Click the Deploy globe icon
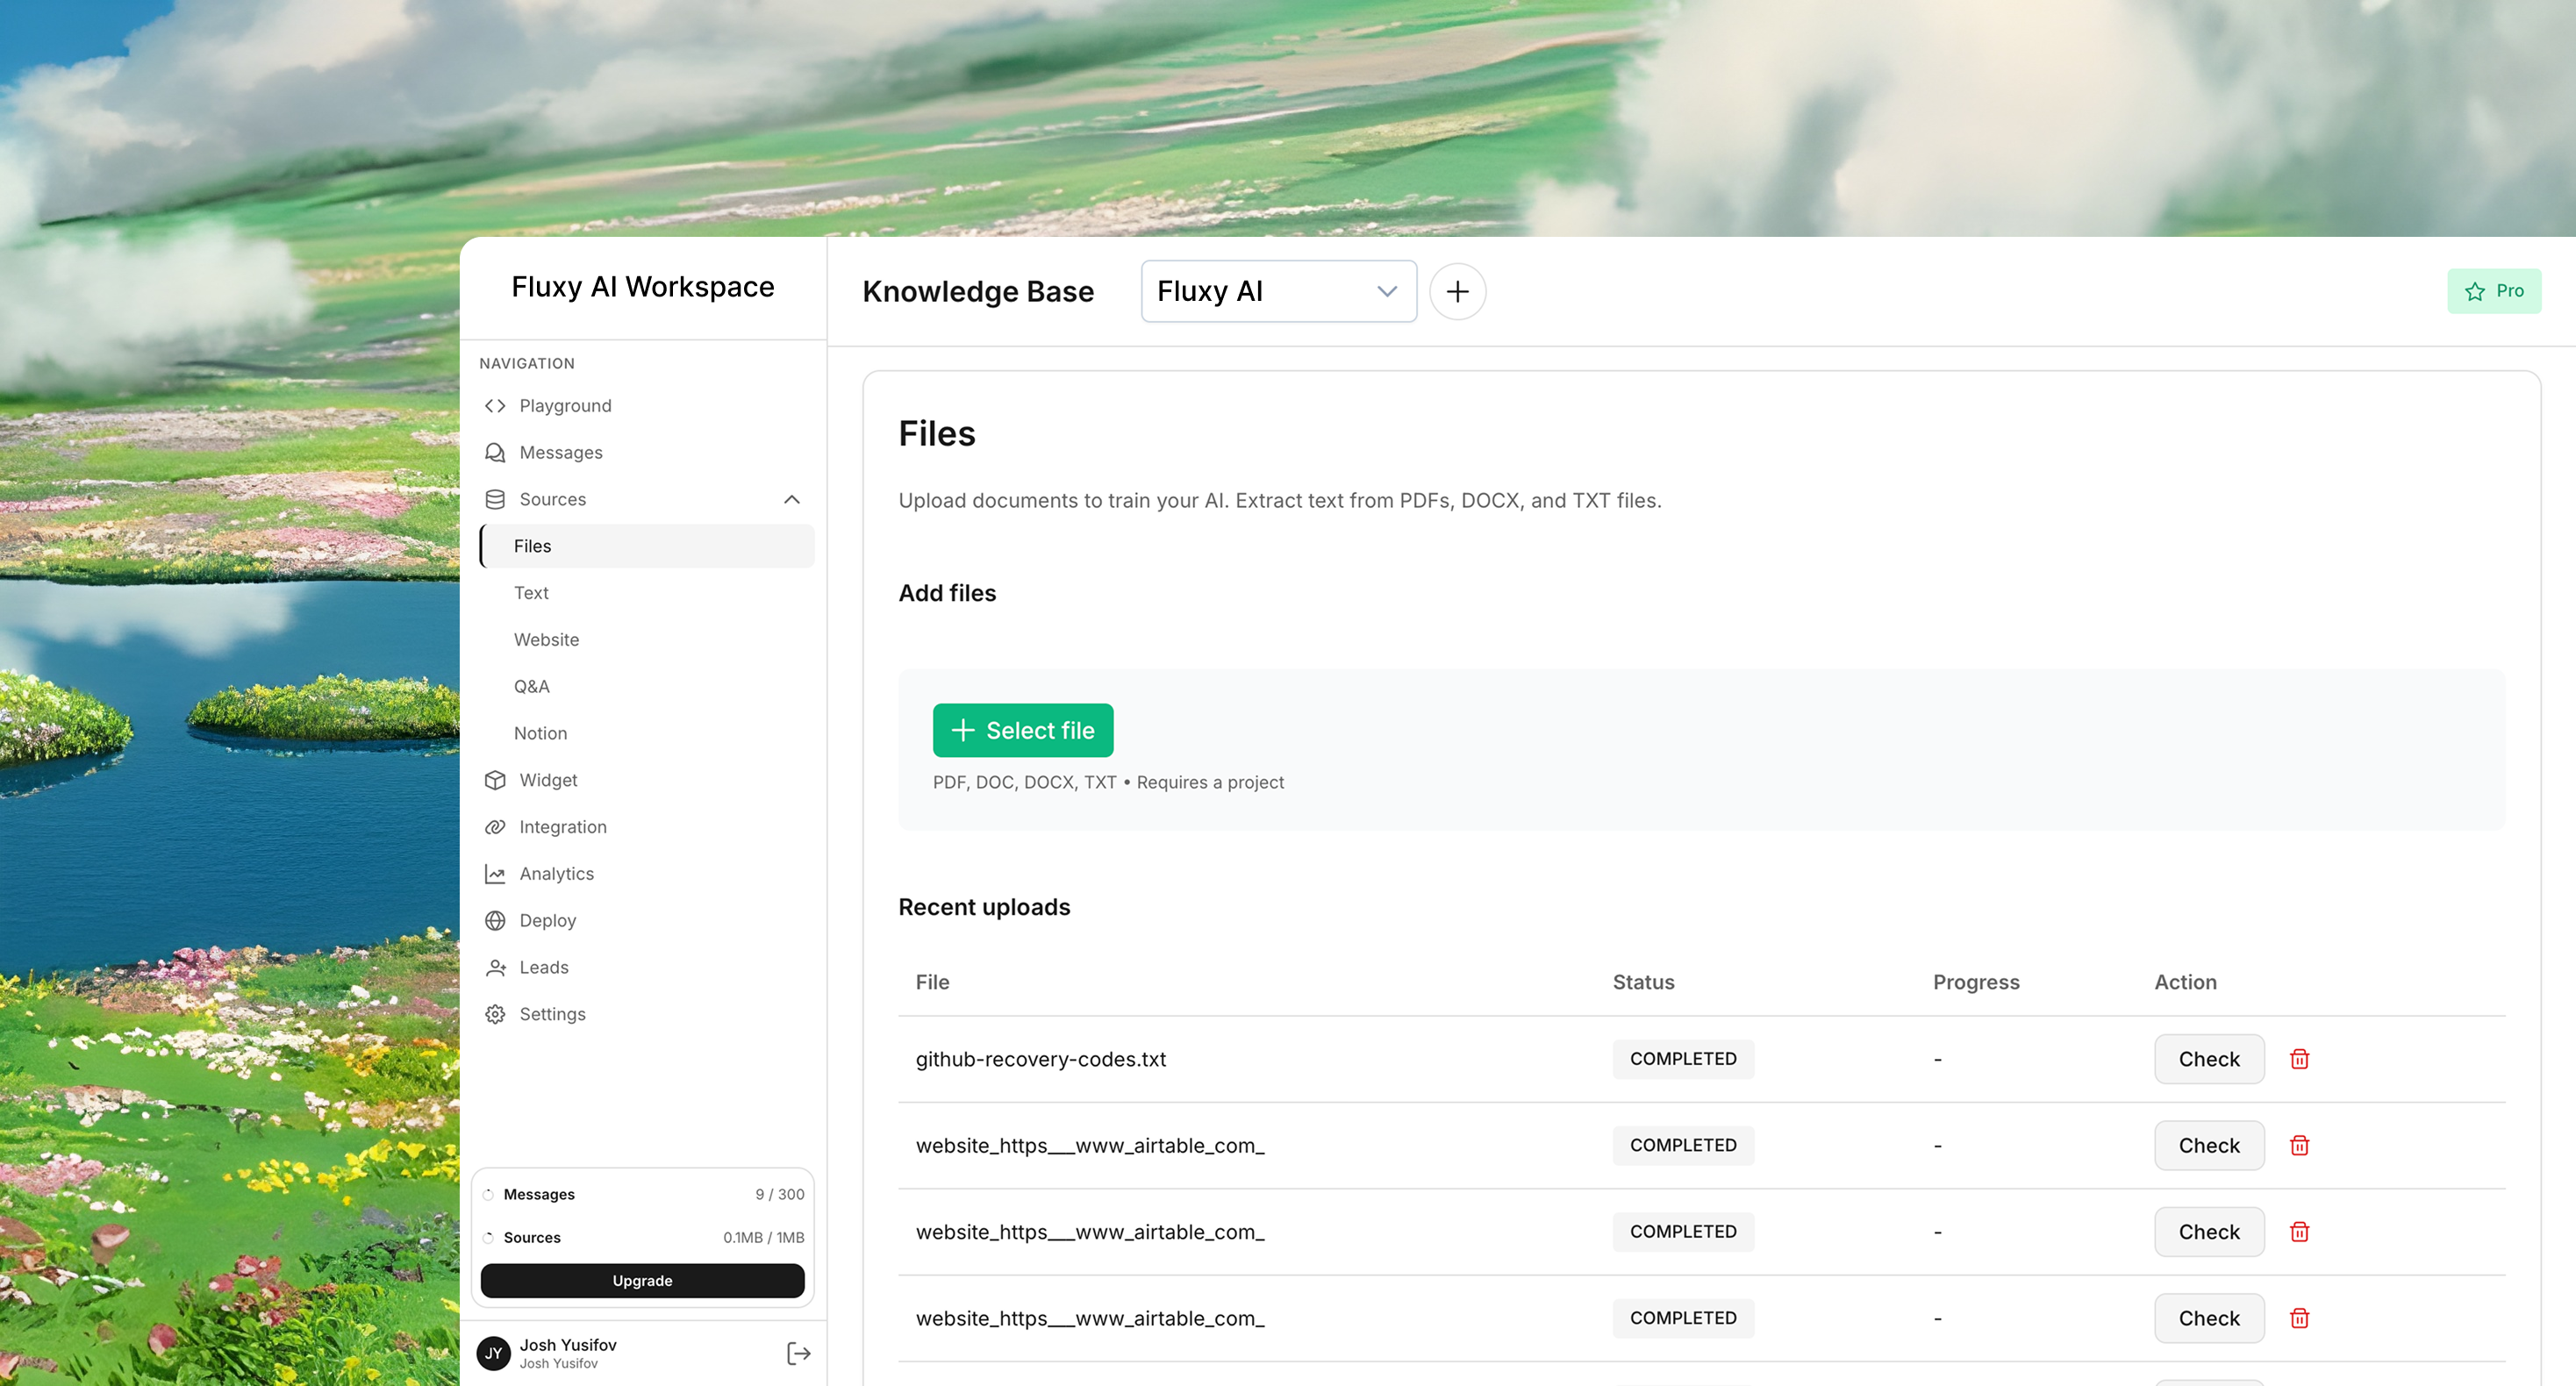2576x1386 pixels. click(494, 920)
